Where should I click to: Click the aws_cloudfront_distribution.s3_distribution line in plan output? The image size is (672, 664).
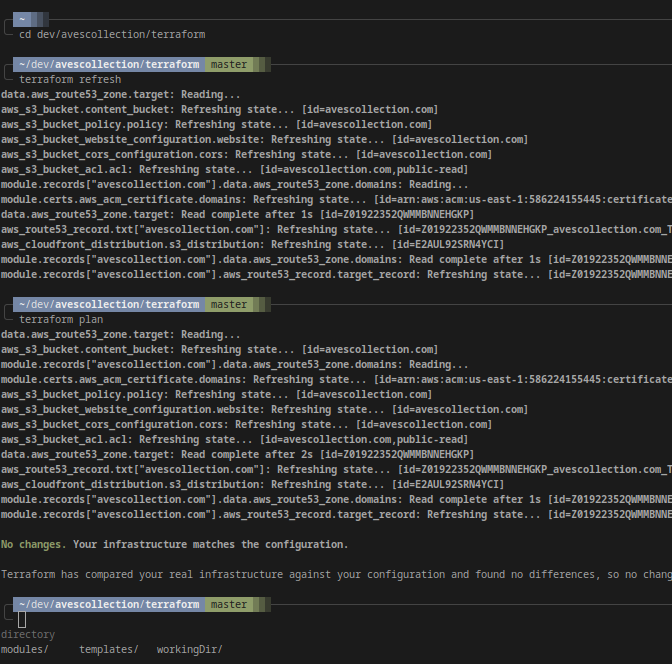[252, 484]
